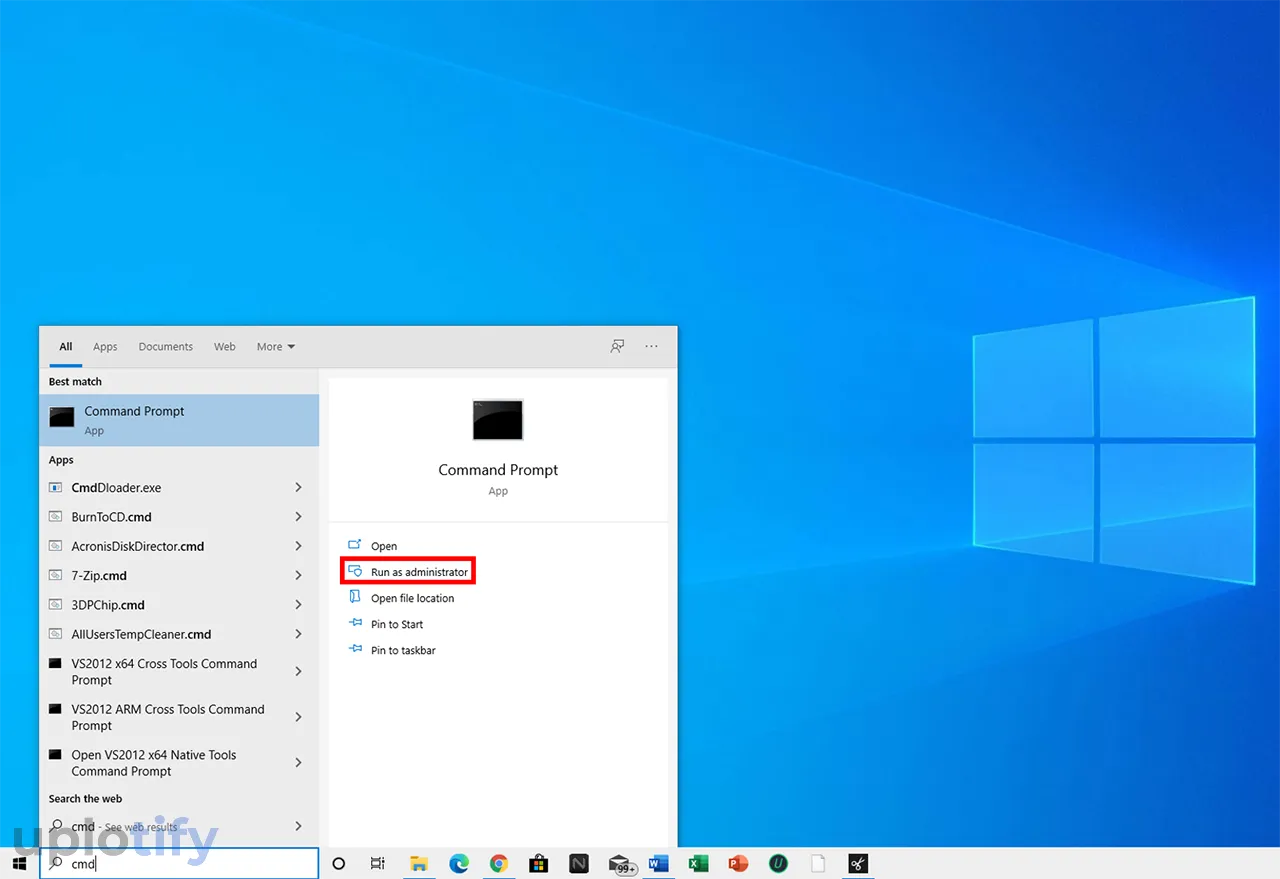Select VS2012 ARM Cross Tools Command Prompt

pyautogui.click(x=168, y=717)
